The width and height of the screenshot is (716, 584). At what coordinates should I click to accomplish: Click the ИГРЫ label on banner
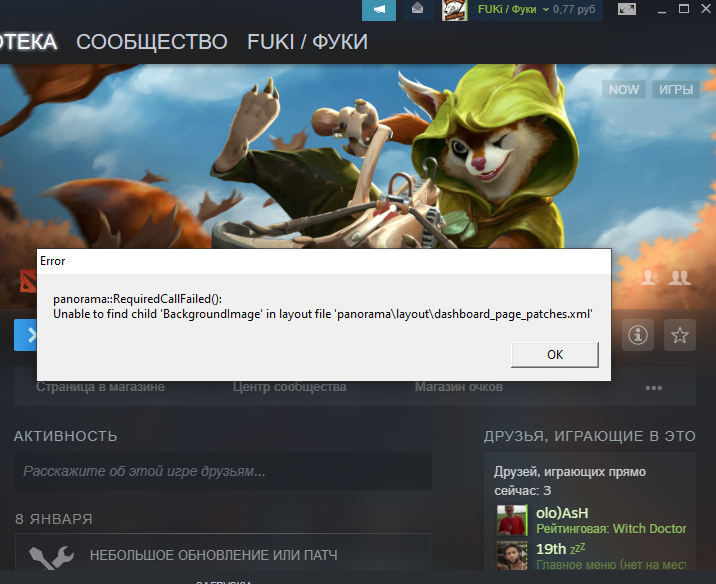pos(676,89)
